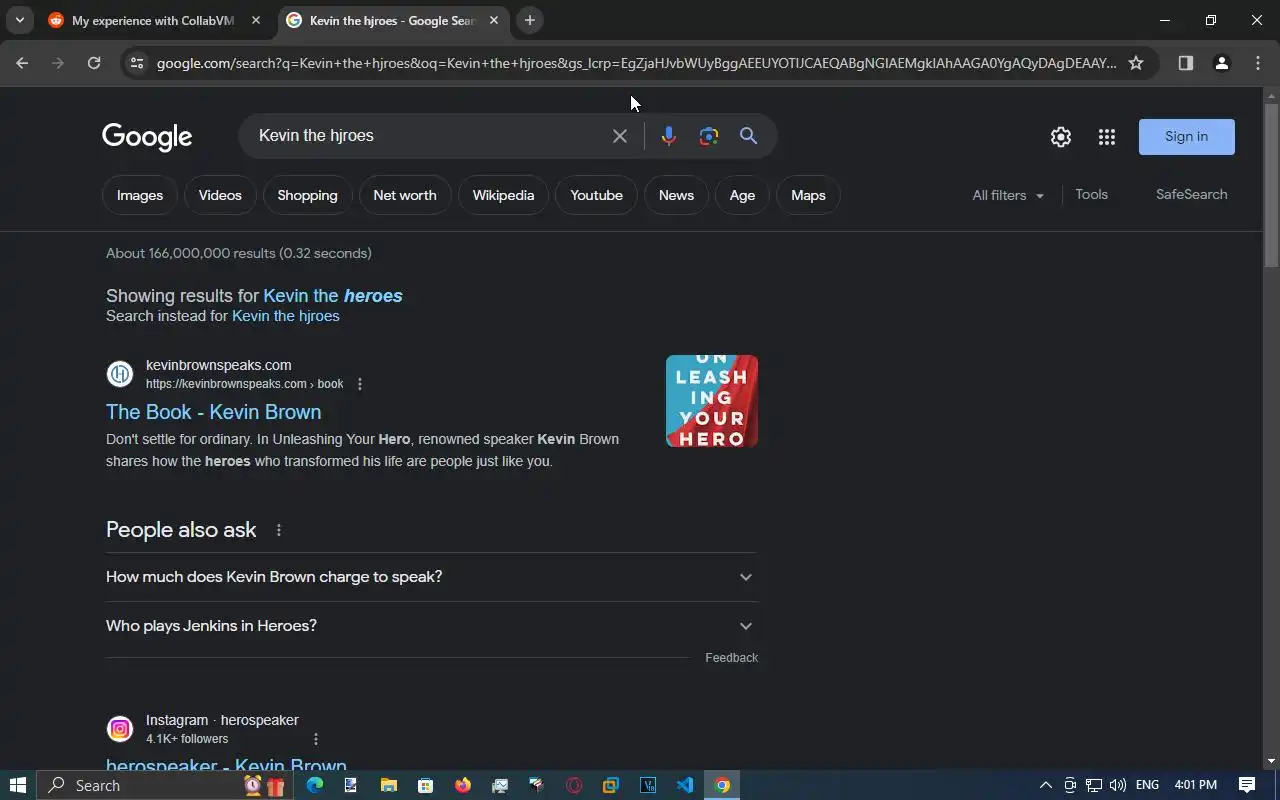The image size is (1280, 800).
Task: Start voice search with microphone icon
Action: point(669,136)
